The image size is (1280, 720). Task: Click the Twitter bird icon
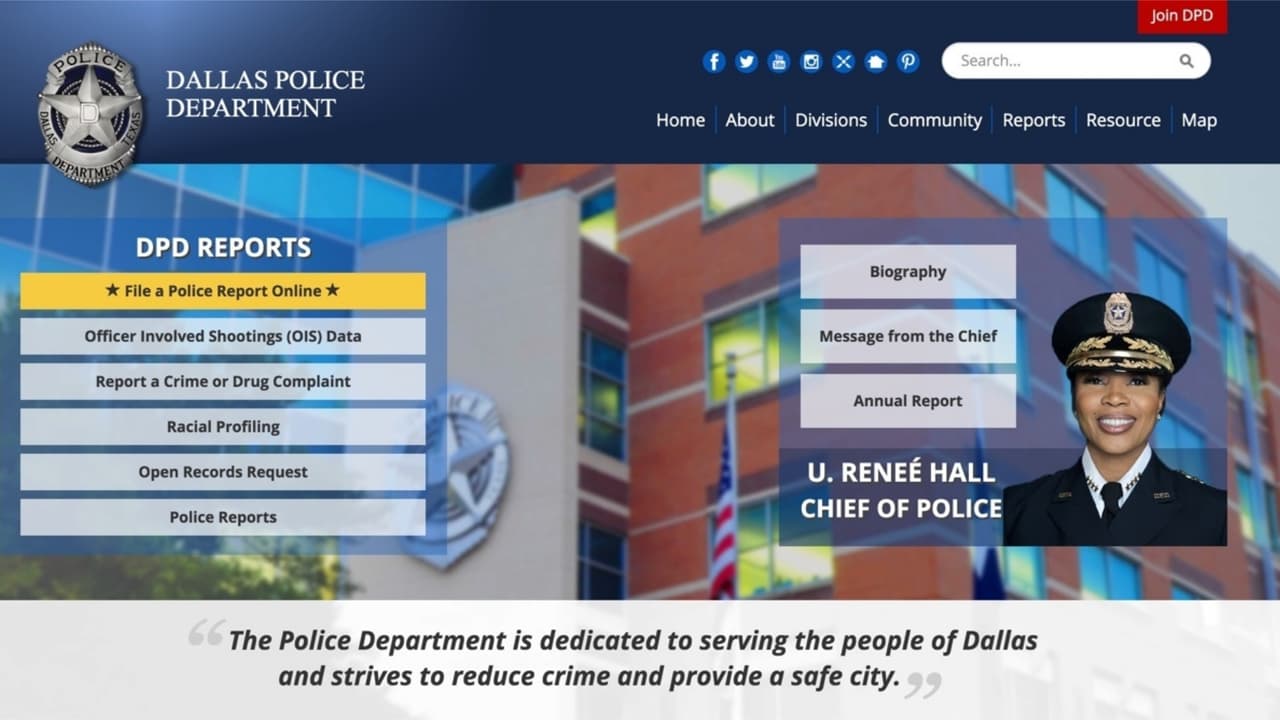coord(746,61)
